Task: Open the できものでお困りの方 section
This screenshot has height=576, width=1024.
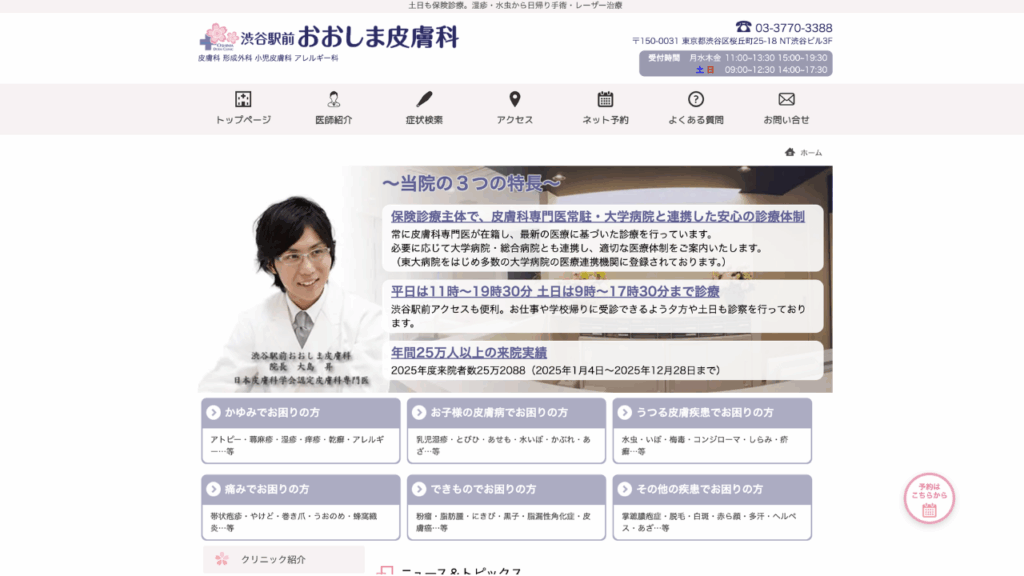Action: point(506,489)
